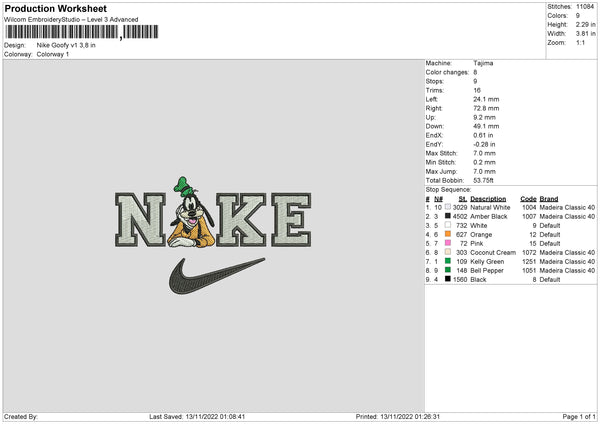
Task: Click the Height value 2.29 in
Action: point(585,24)
